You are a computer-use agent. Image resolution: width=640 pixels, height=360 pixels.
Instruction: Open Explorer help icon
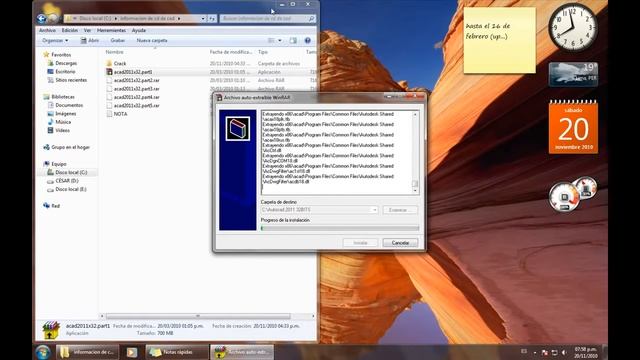tap(308, 40)
